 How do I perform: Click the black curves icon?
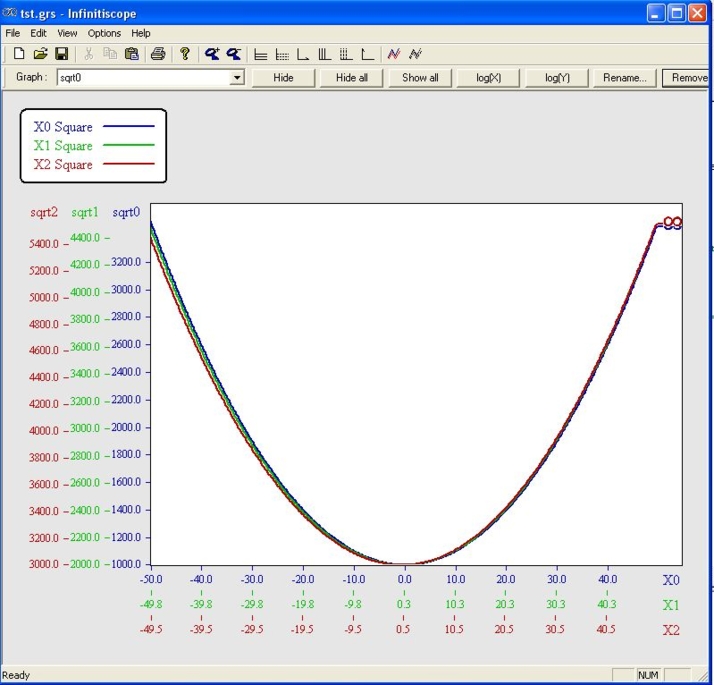pos(415,54)
